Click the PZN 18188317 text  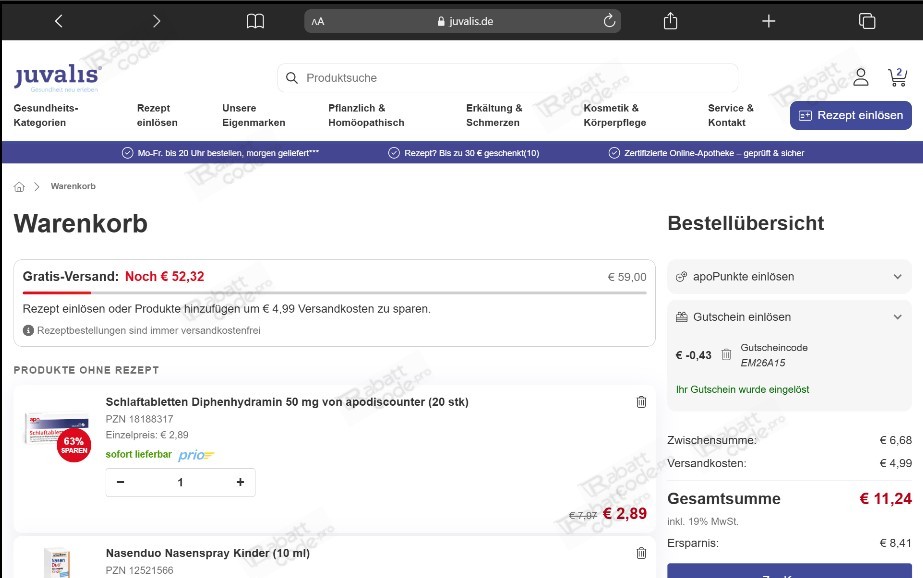(140, 419)
